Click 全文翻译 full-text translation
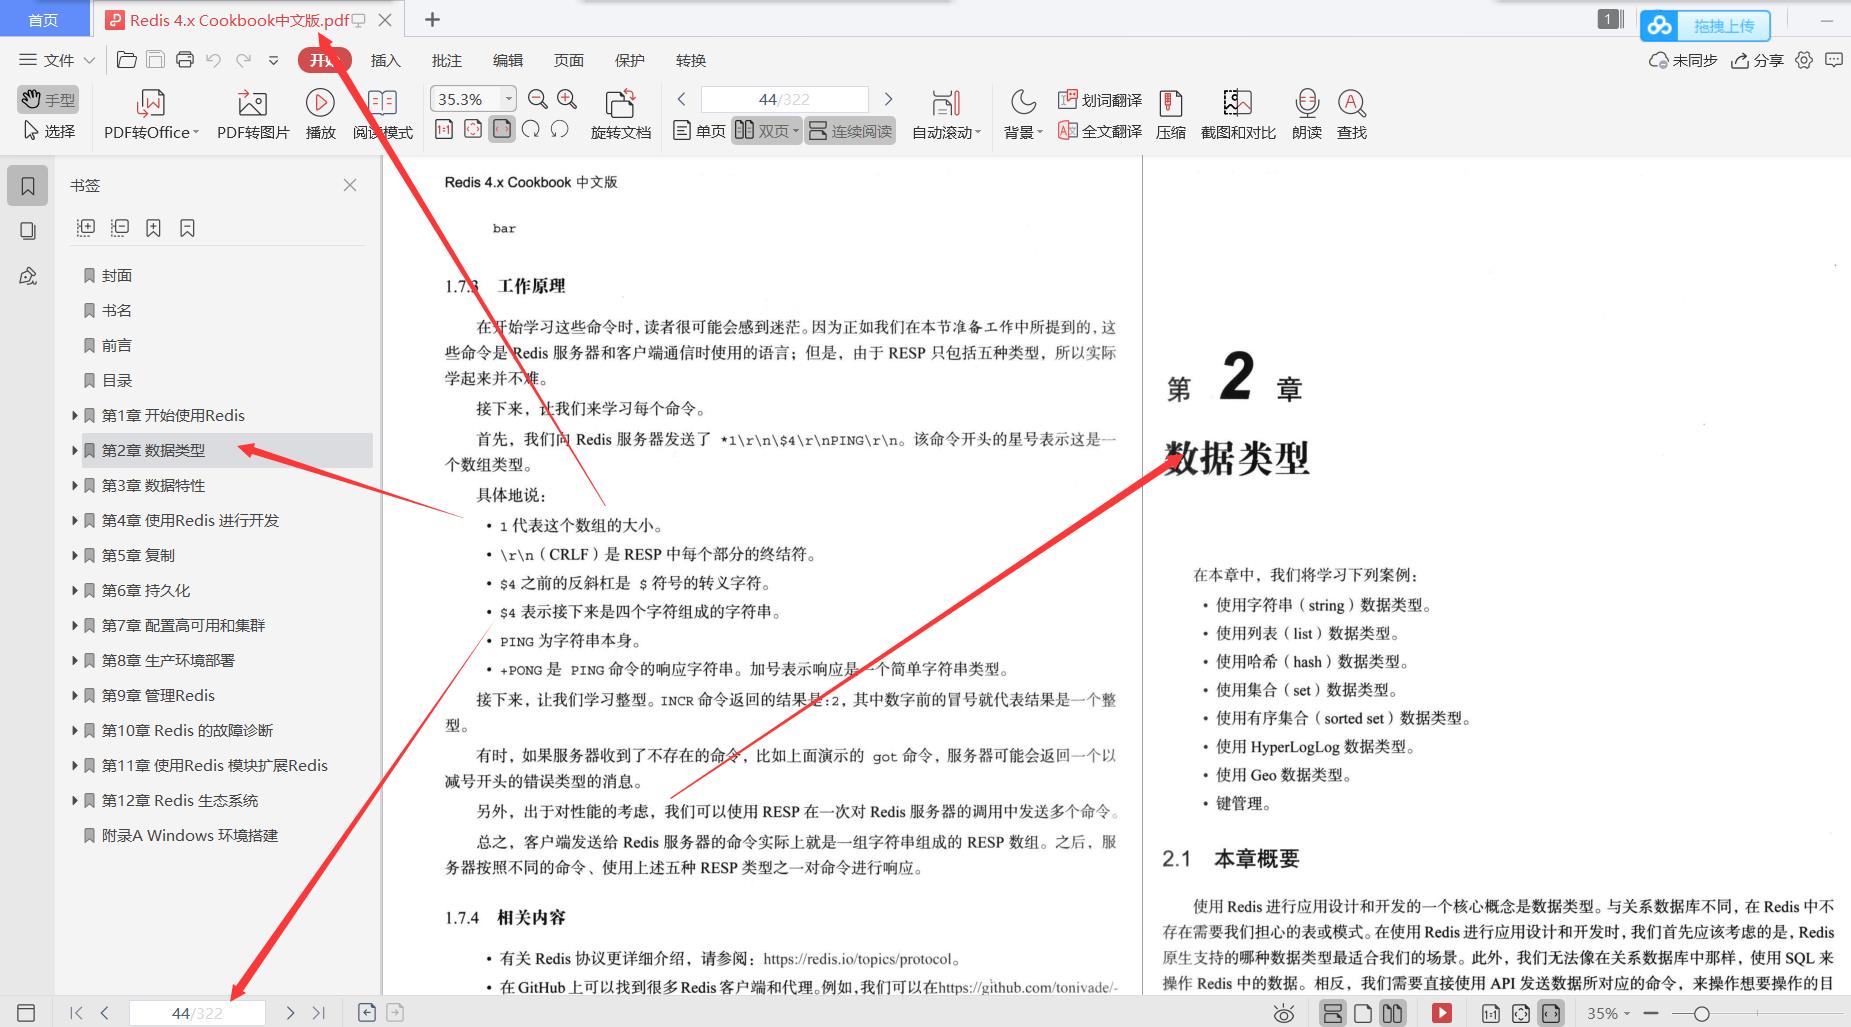Screen dimensions: 1851x1027 (1100, 131)
